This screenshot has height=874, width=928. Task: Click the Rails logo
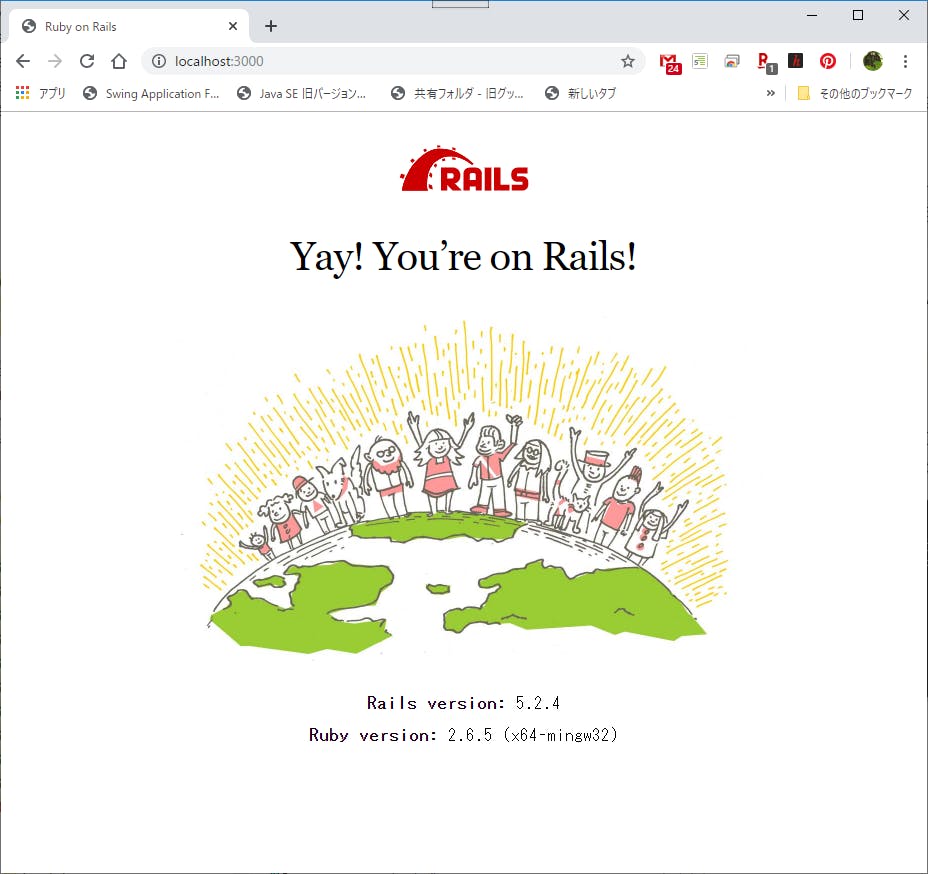coord(465,169)
